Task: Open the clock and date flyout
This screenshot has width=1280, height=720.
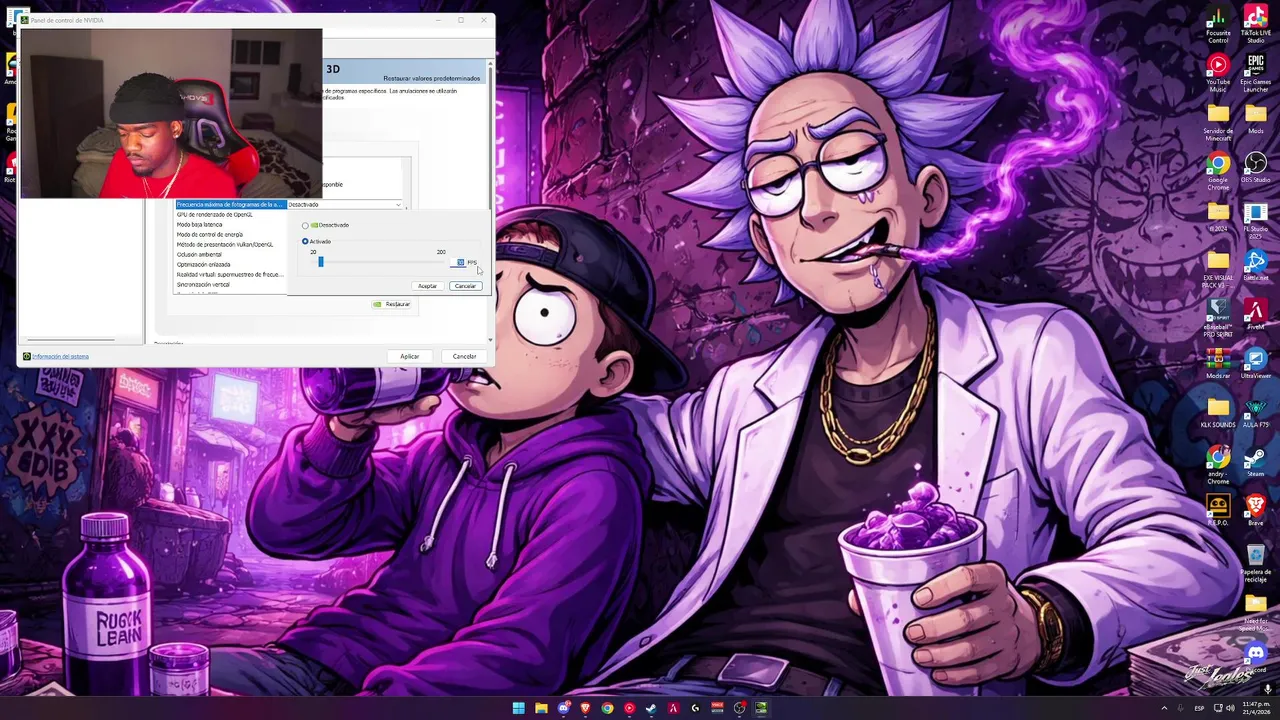Action: [1255, 708]
